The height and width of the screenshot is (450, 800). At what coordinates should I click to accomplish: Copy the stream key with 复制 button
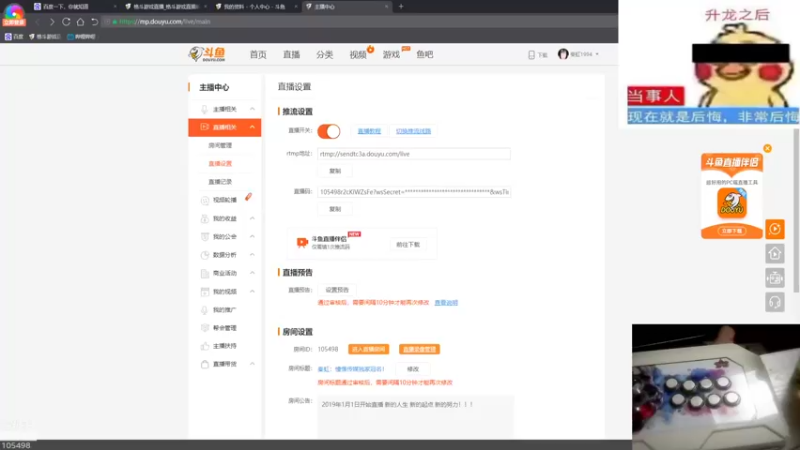point(335,209)
